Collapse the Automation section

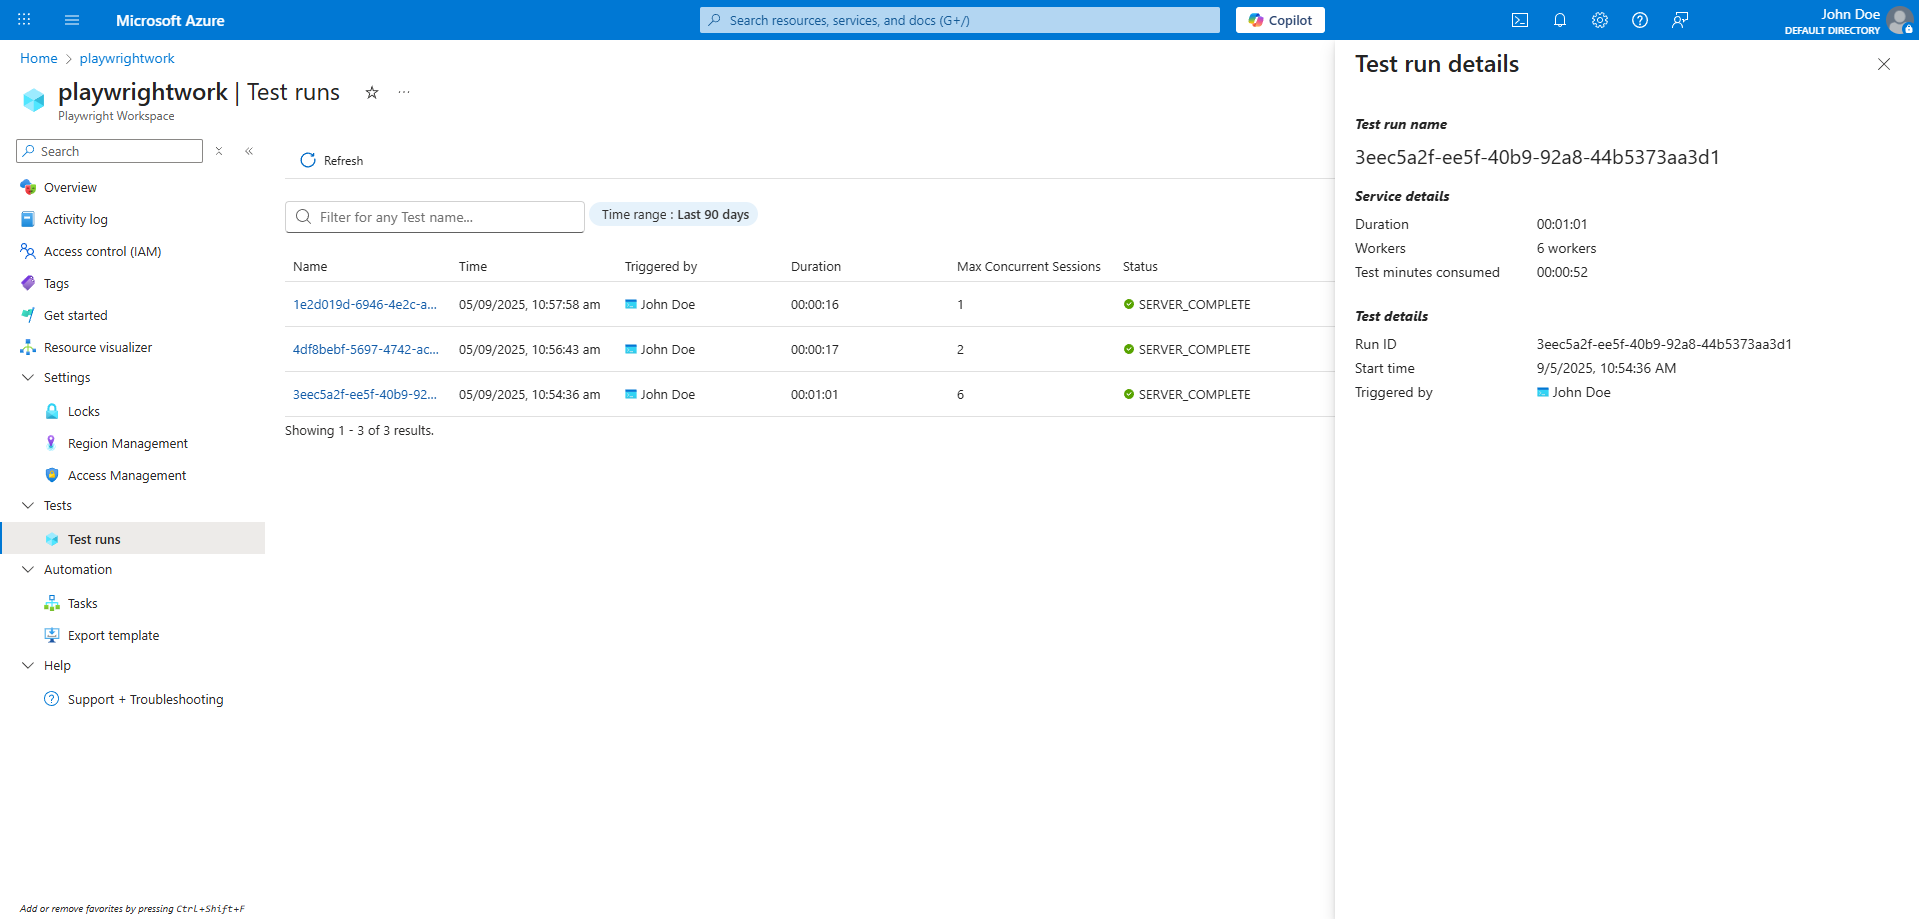point(28,569)
